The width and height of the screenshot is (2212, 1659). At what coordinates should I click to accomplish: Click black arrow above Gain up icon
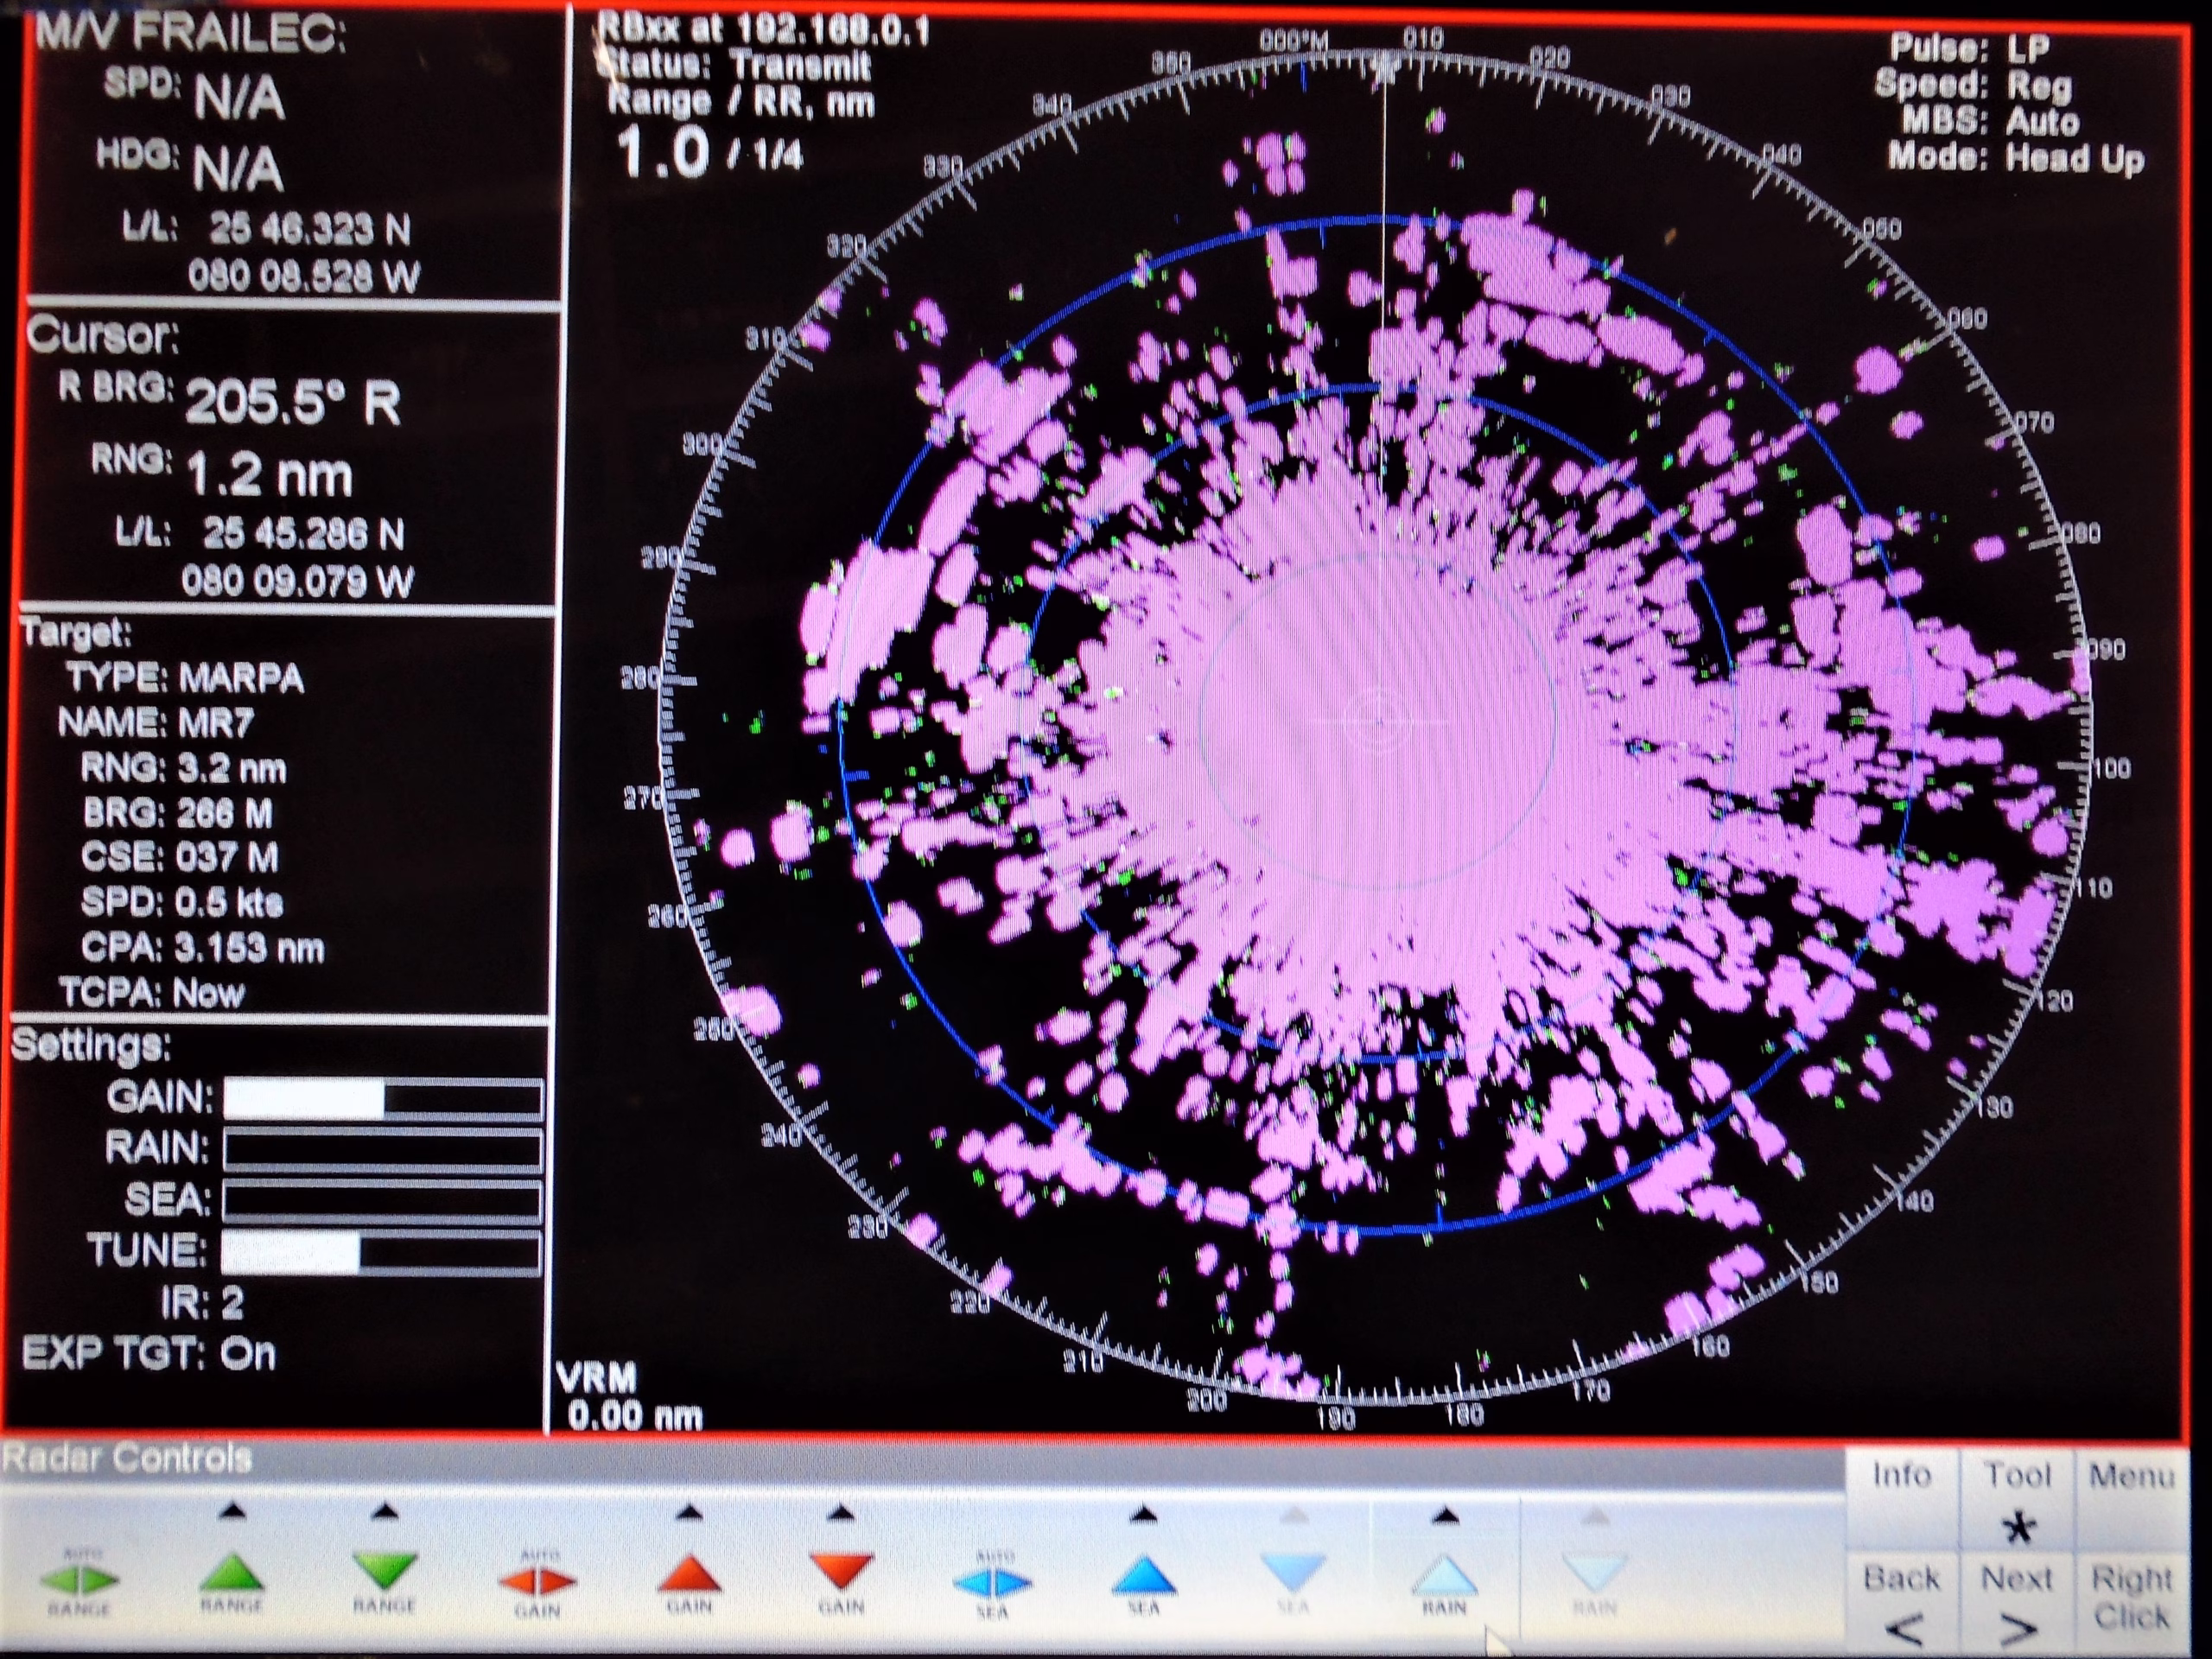tap(689, 1514)
